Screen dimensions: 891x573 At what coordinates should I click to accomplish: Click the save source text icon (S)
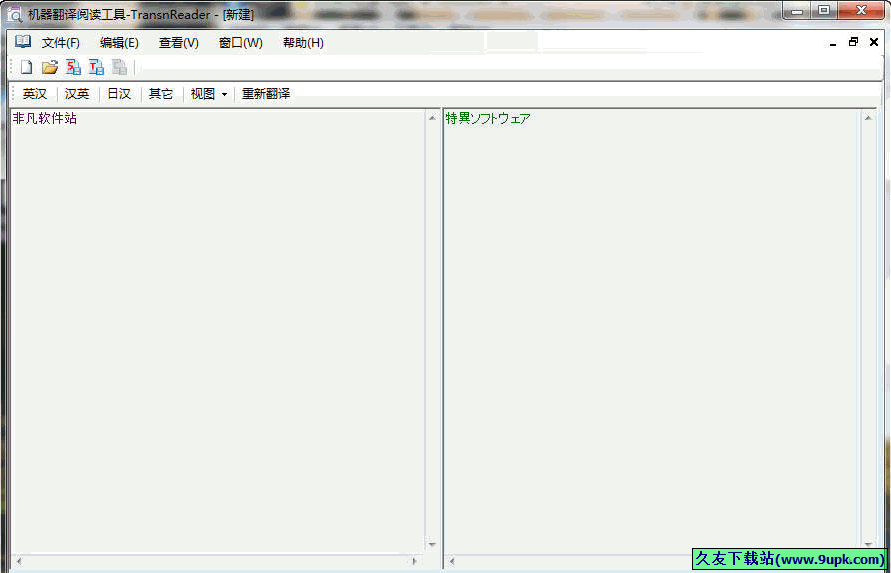coord(73,68)
